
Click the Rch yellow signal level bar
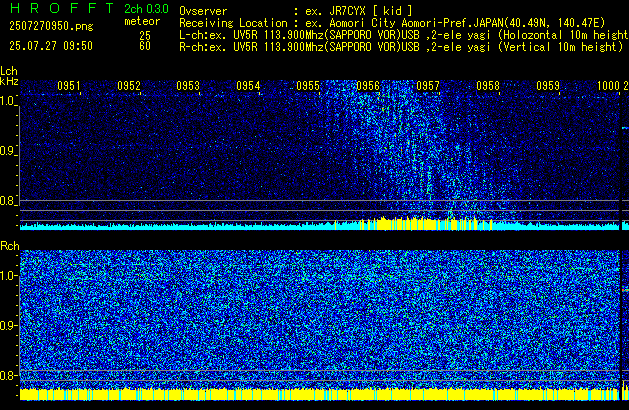(x=320, y=394)
